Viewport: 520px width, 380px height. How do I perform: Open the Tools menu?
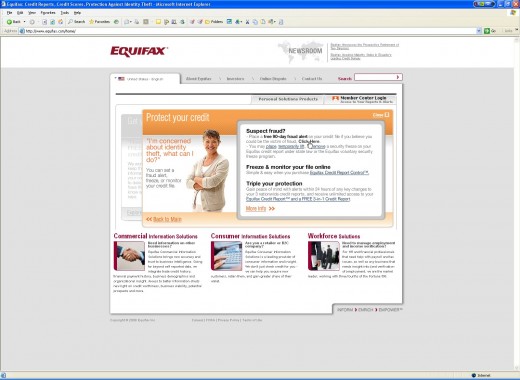[64, 13]
